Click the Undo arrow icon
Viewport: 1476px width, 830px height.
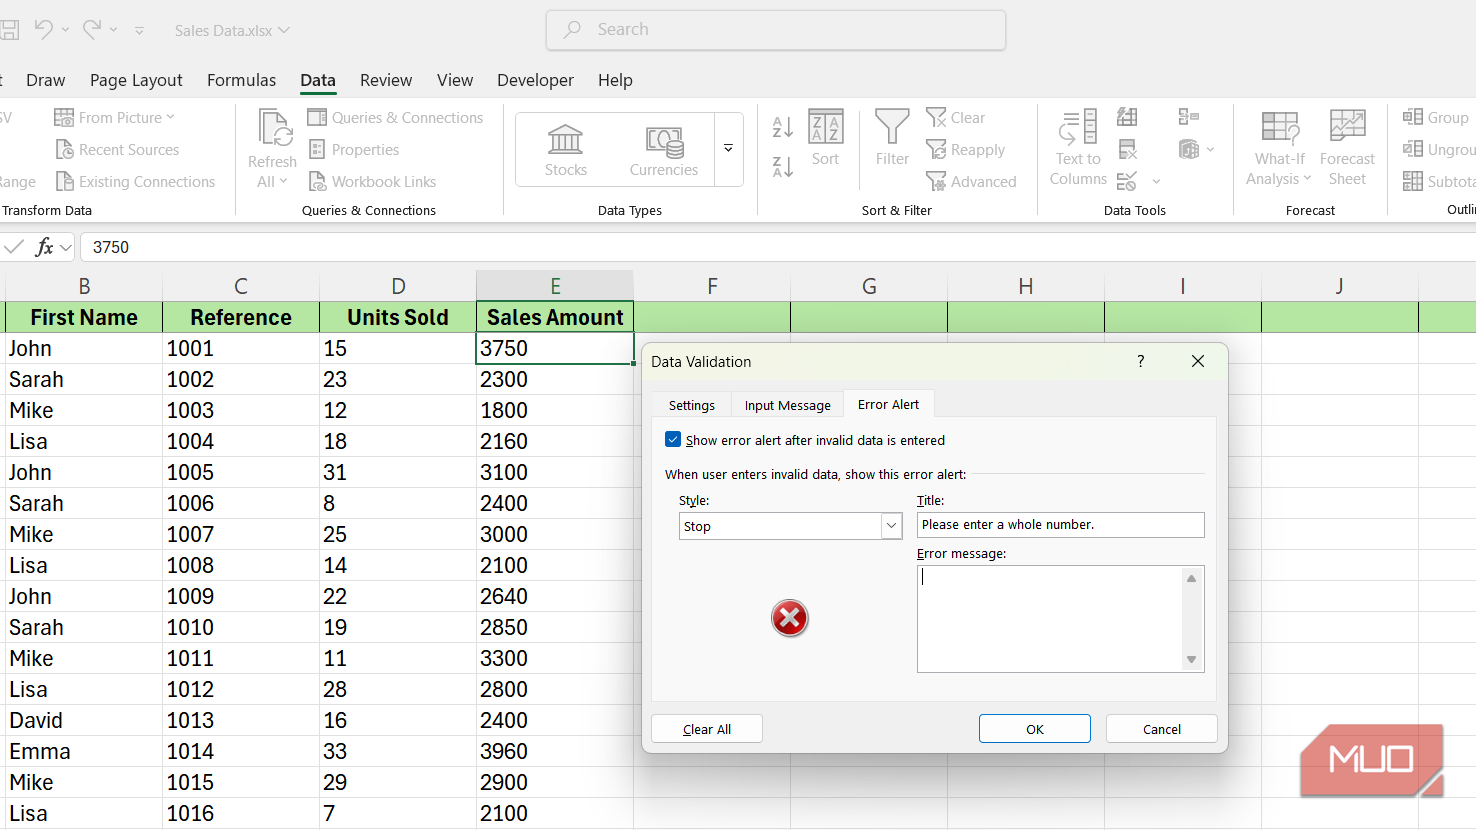click(x=43, y=29)
